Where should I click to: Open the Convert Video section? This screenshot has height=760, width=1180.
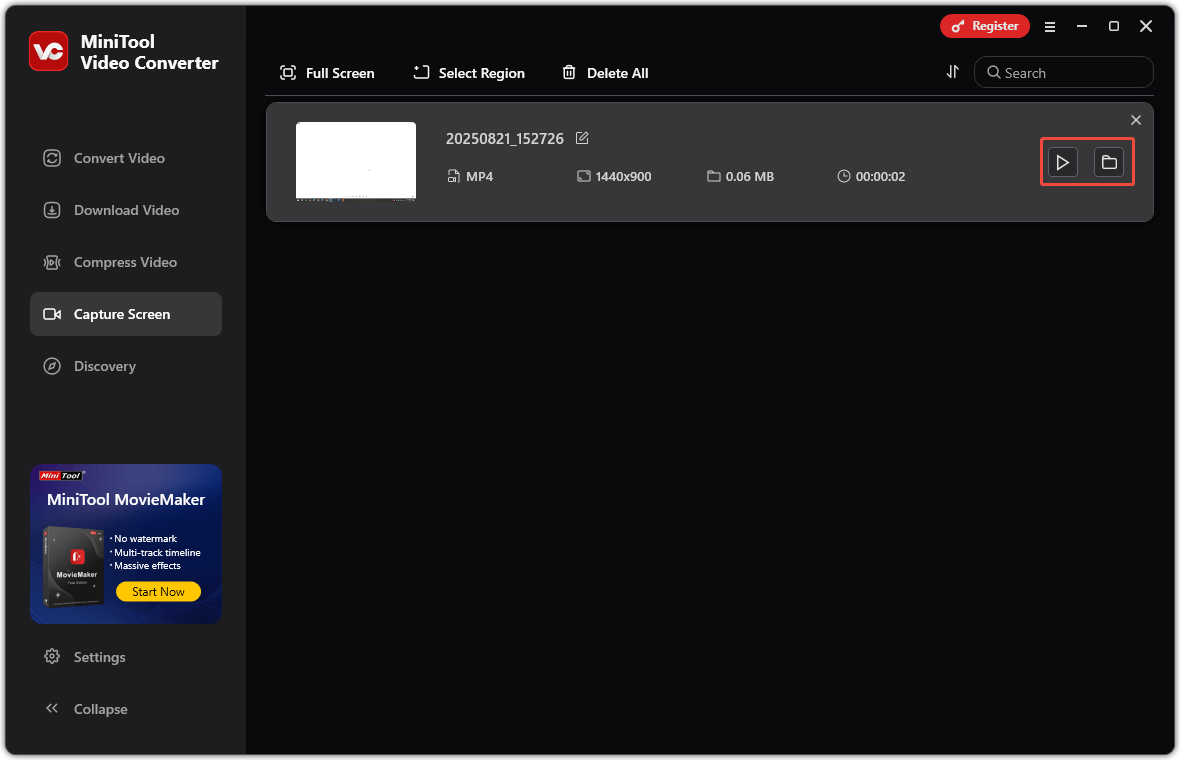point(126,158)
